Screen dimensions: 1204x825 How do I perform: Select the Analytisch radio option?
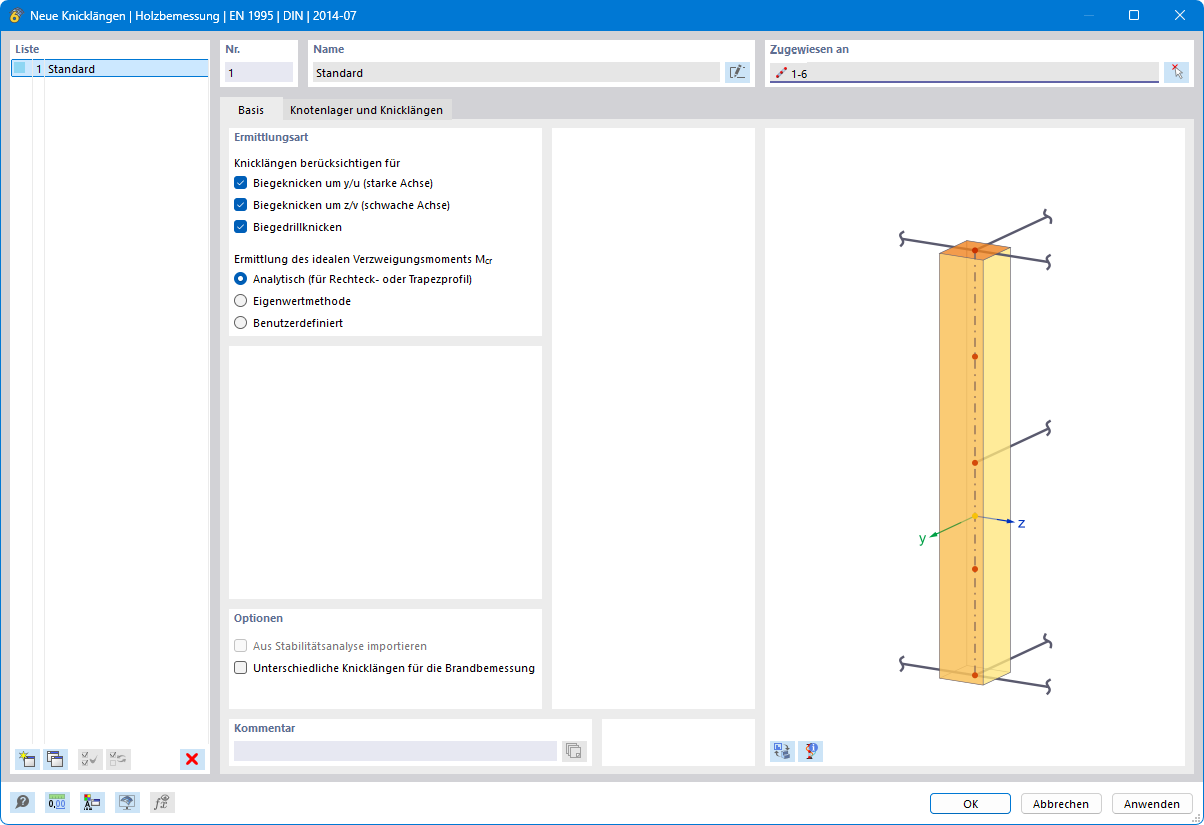pyautogui.click(x=240, y=279)
